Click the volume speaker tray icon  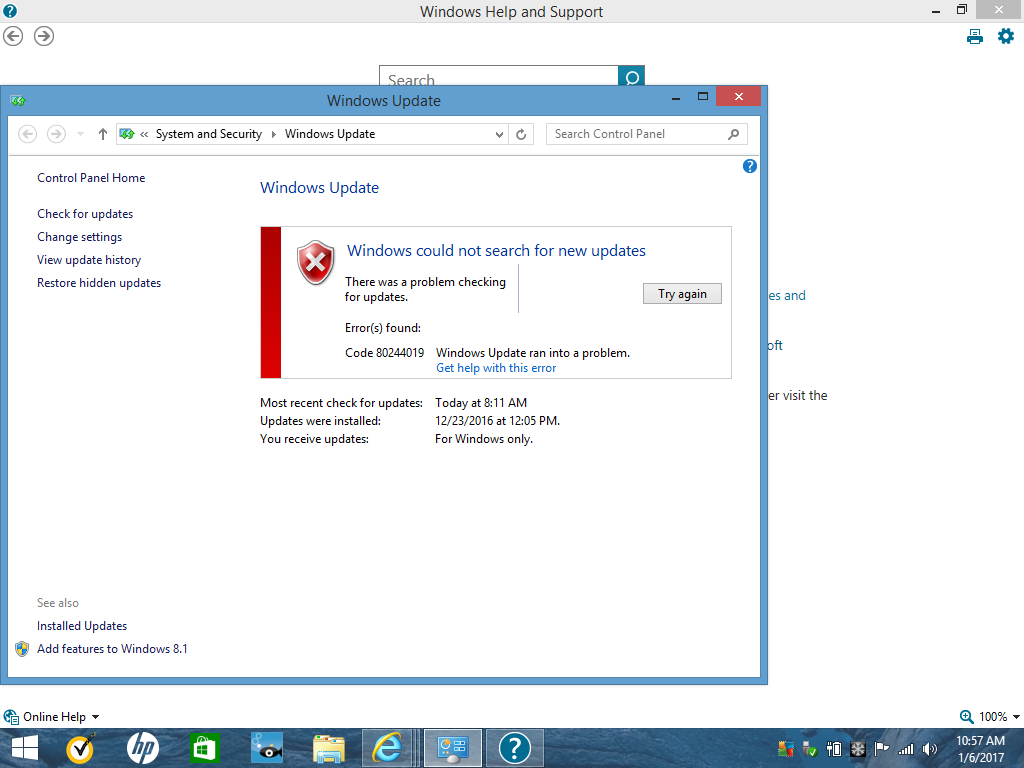(x=929, y=749)
